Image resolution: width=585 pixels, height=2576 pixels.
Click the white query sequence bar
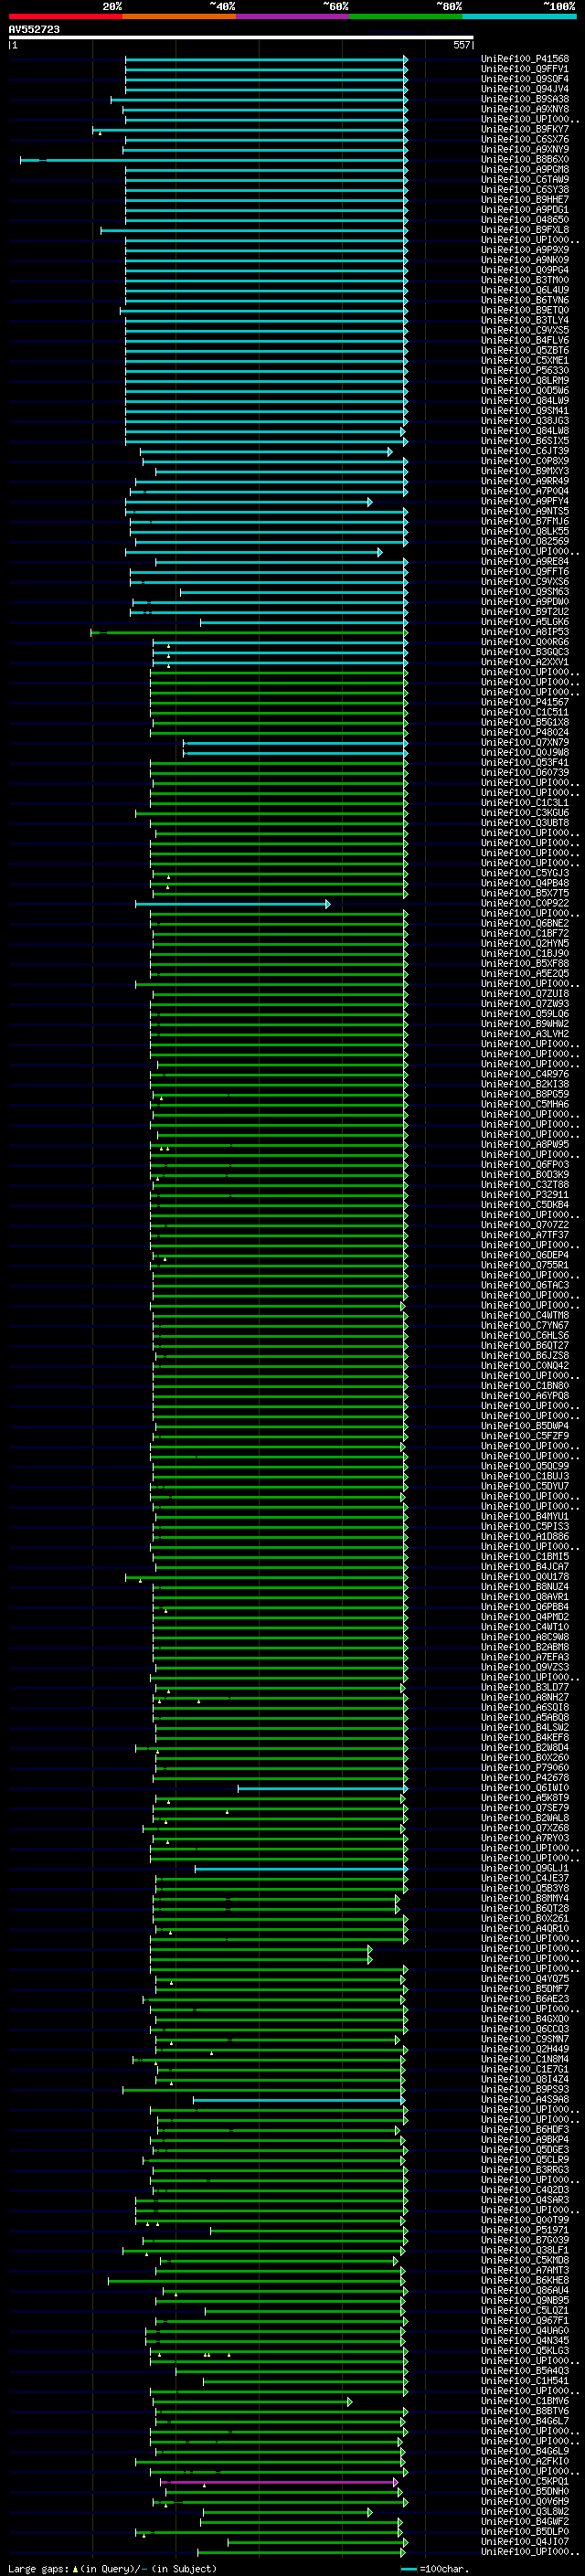click(x=241, y=38)
